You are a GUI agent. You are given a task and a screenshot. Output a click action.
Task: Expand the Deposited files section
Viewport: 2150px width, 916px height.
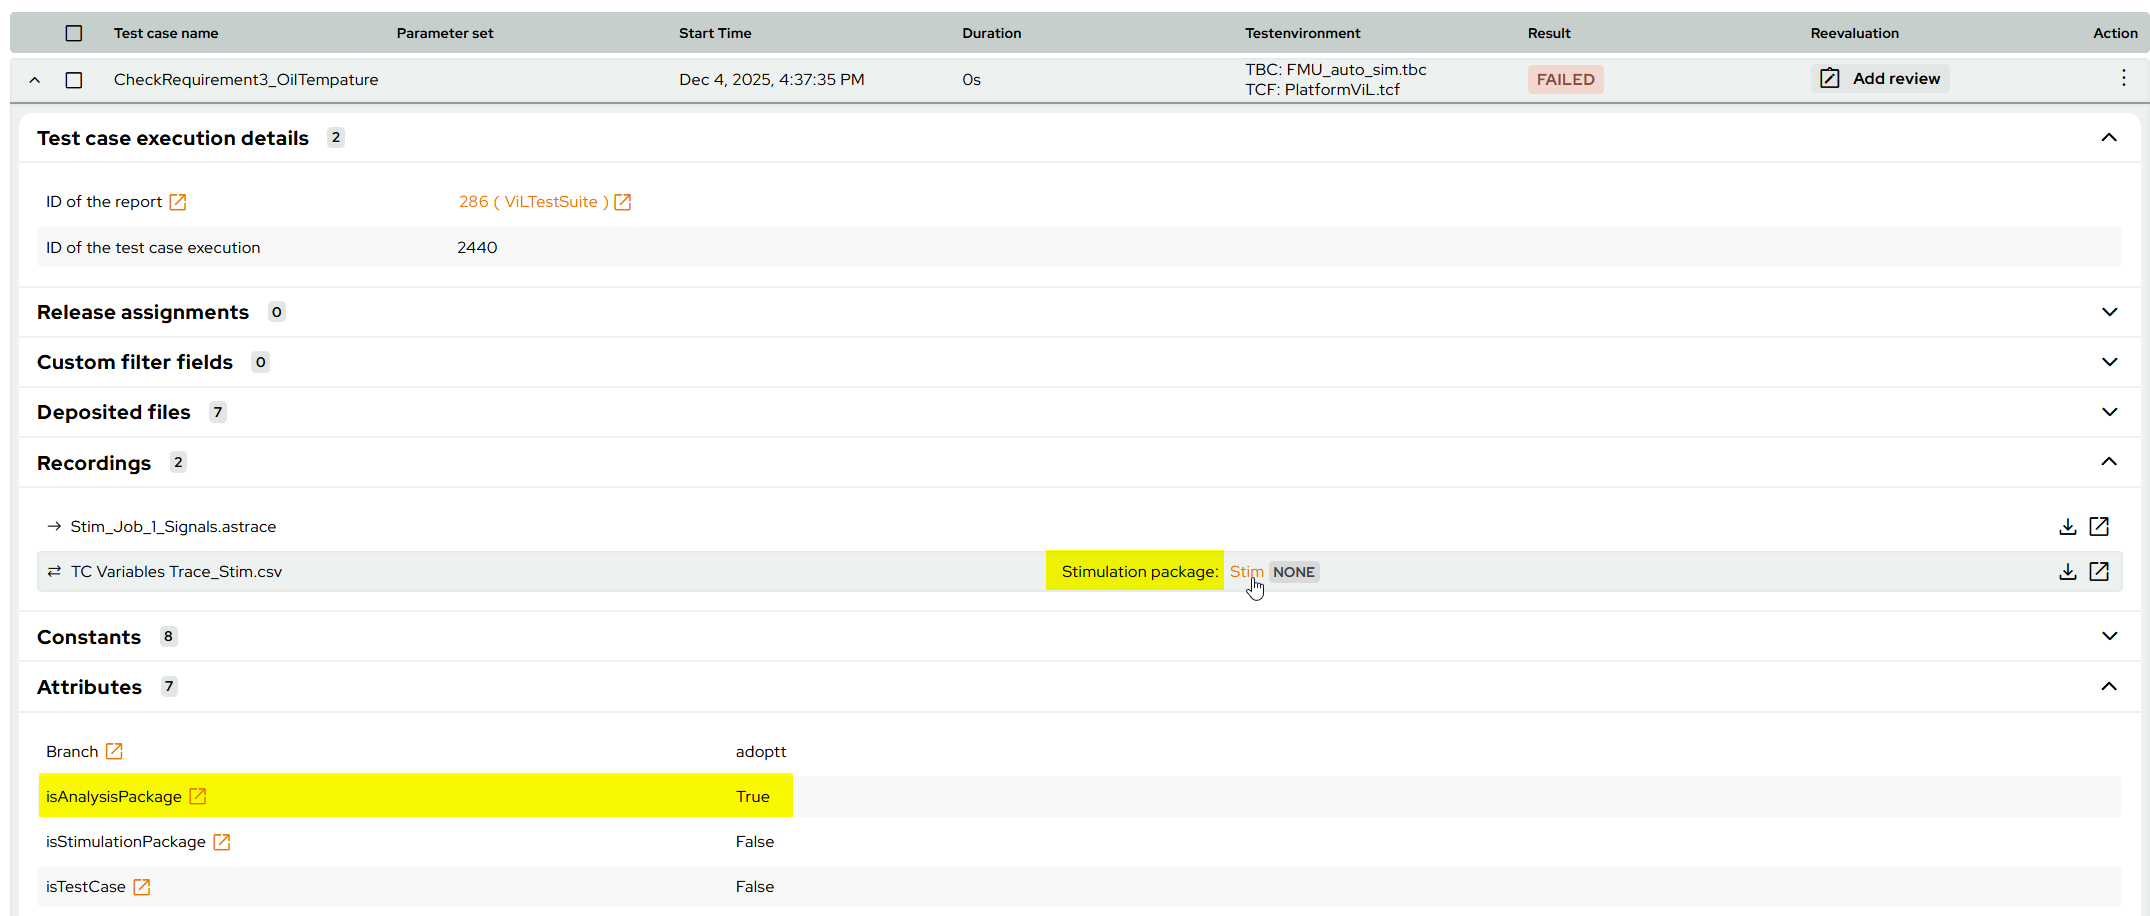(x=2109, y=412)
